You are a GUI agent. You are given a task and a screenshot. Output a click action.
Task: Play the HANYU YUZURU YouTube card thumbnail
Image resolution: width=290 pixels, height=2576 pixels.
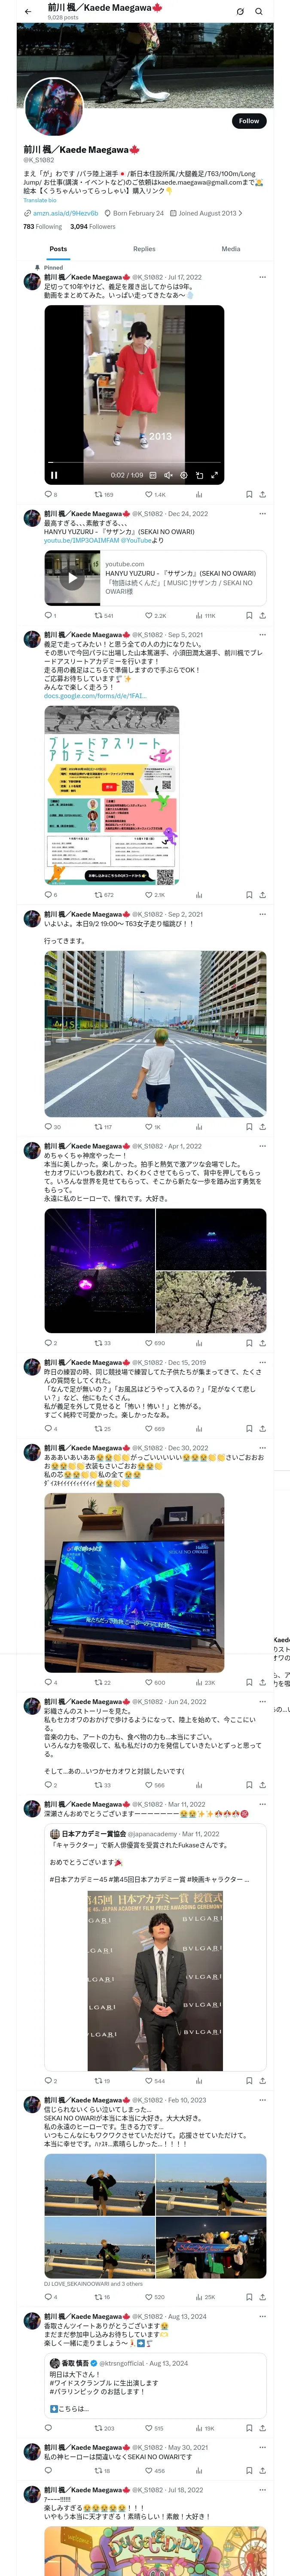click(72, 578)
